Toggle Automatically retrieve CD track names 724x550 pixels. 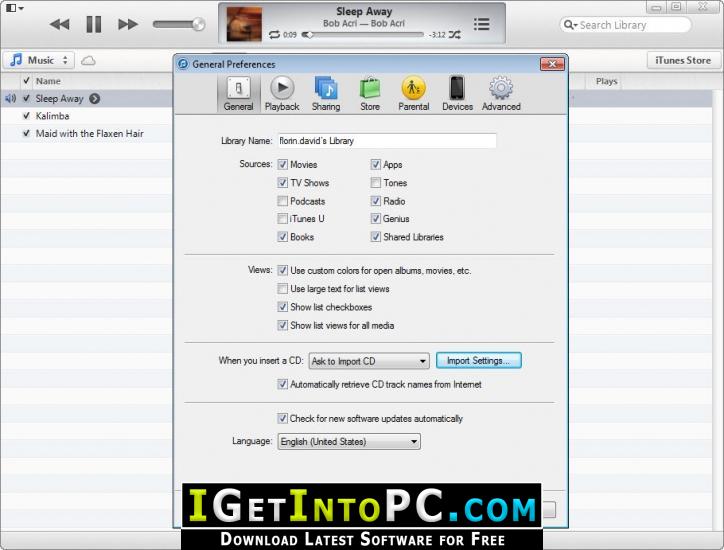tap(283, 384)
